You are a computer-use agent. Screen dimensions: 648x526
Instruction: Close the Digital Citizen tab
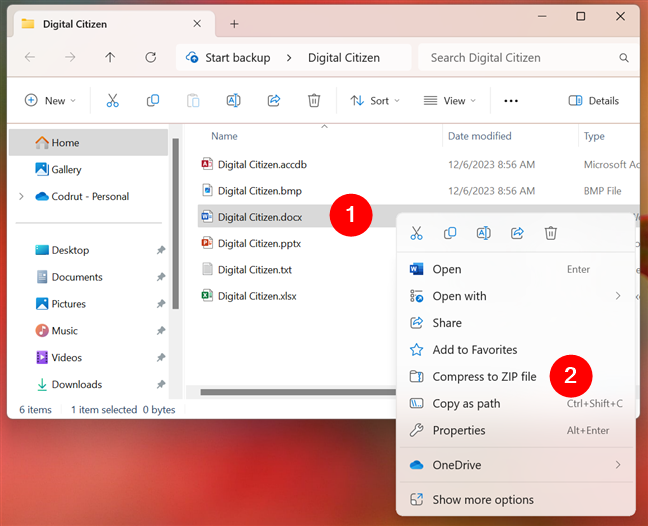coord(197,24)
